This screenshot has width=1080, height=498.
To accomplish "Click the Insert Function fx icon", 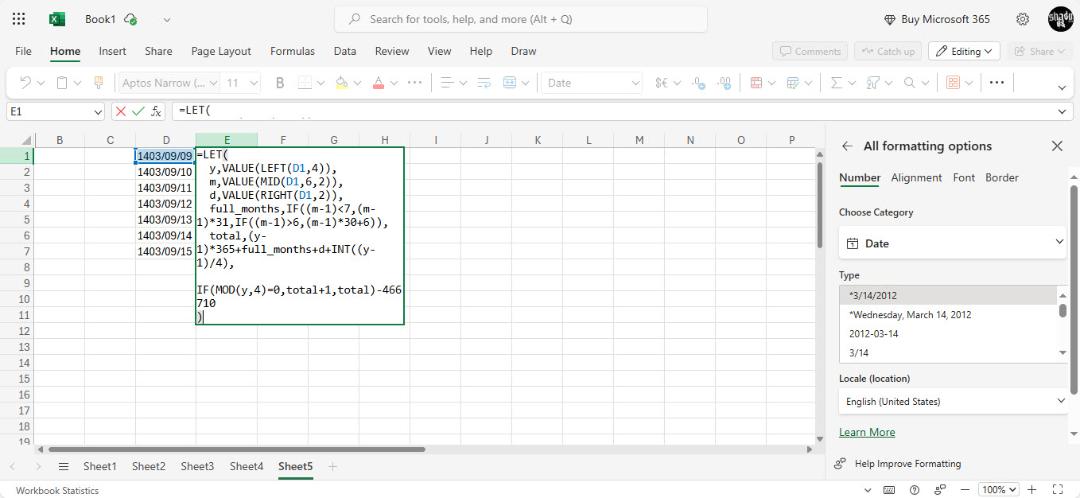I will click(156, 111).
